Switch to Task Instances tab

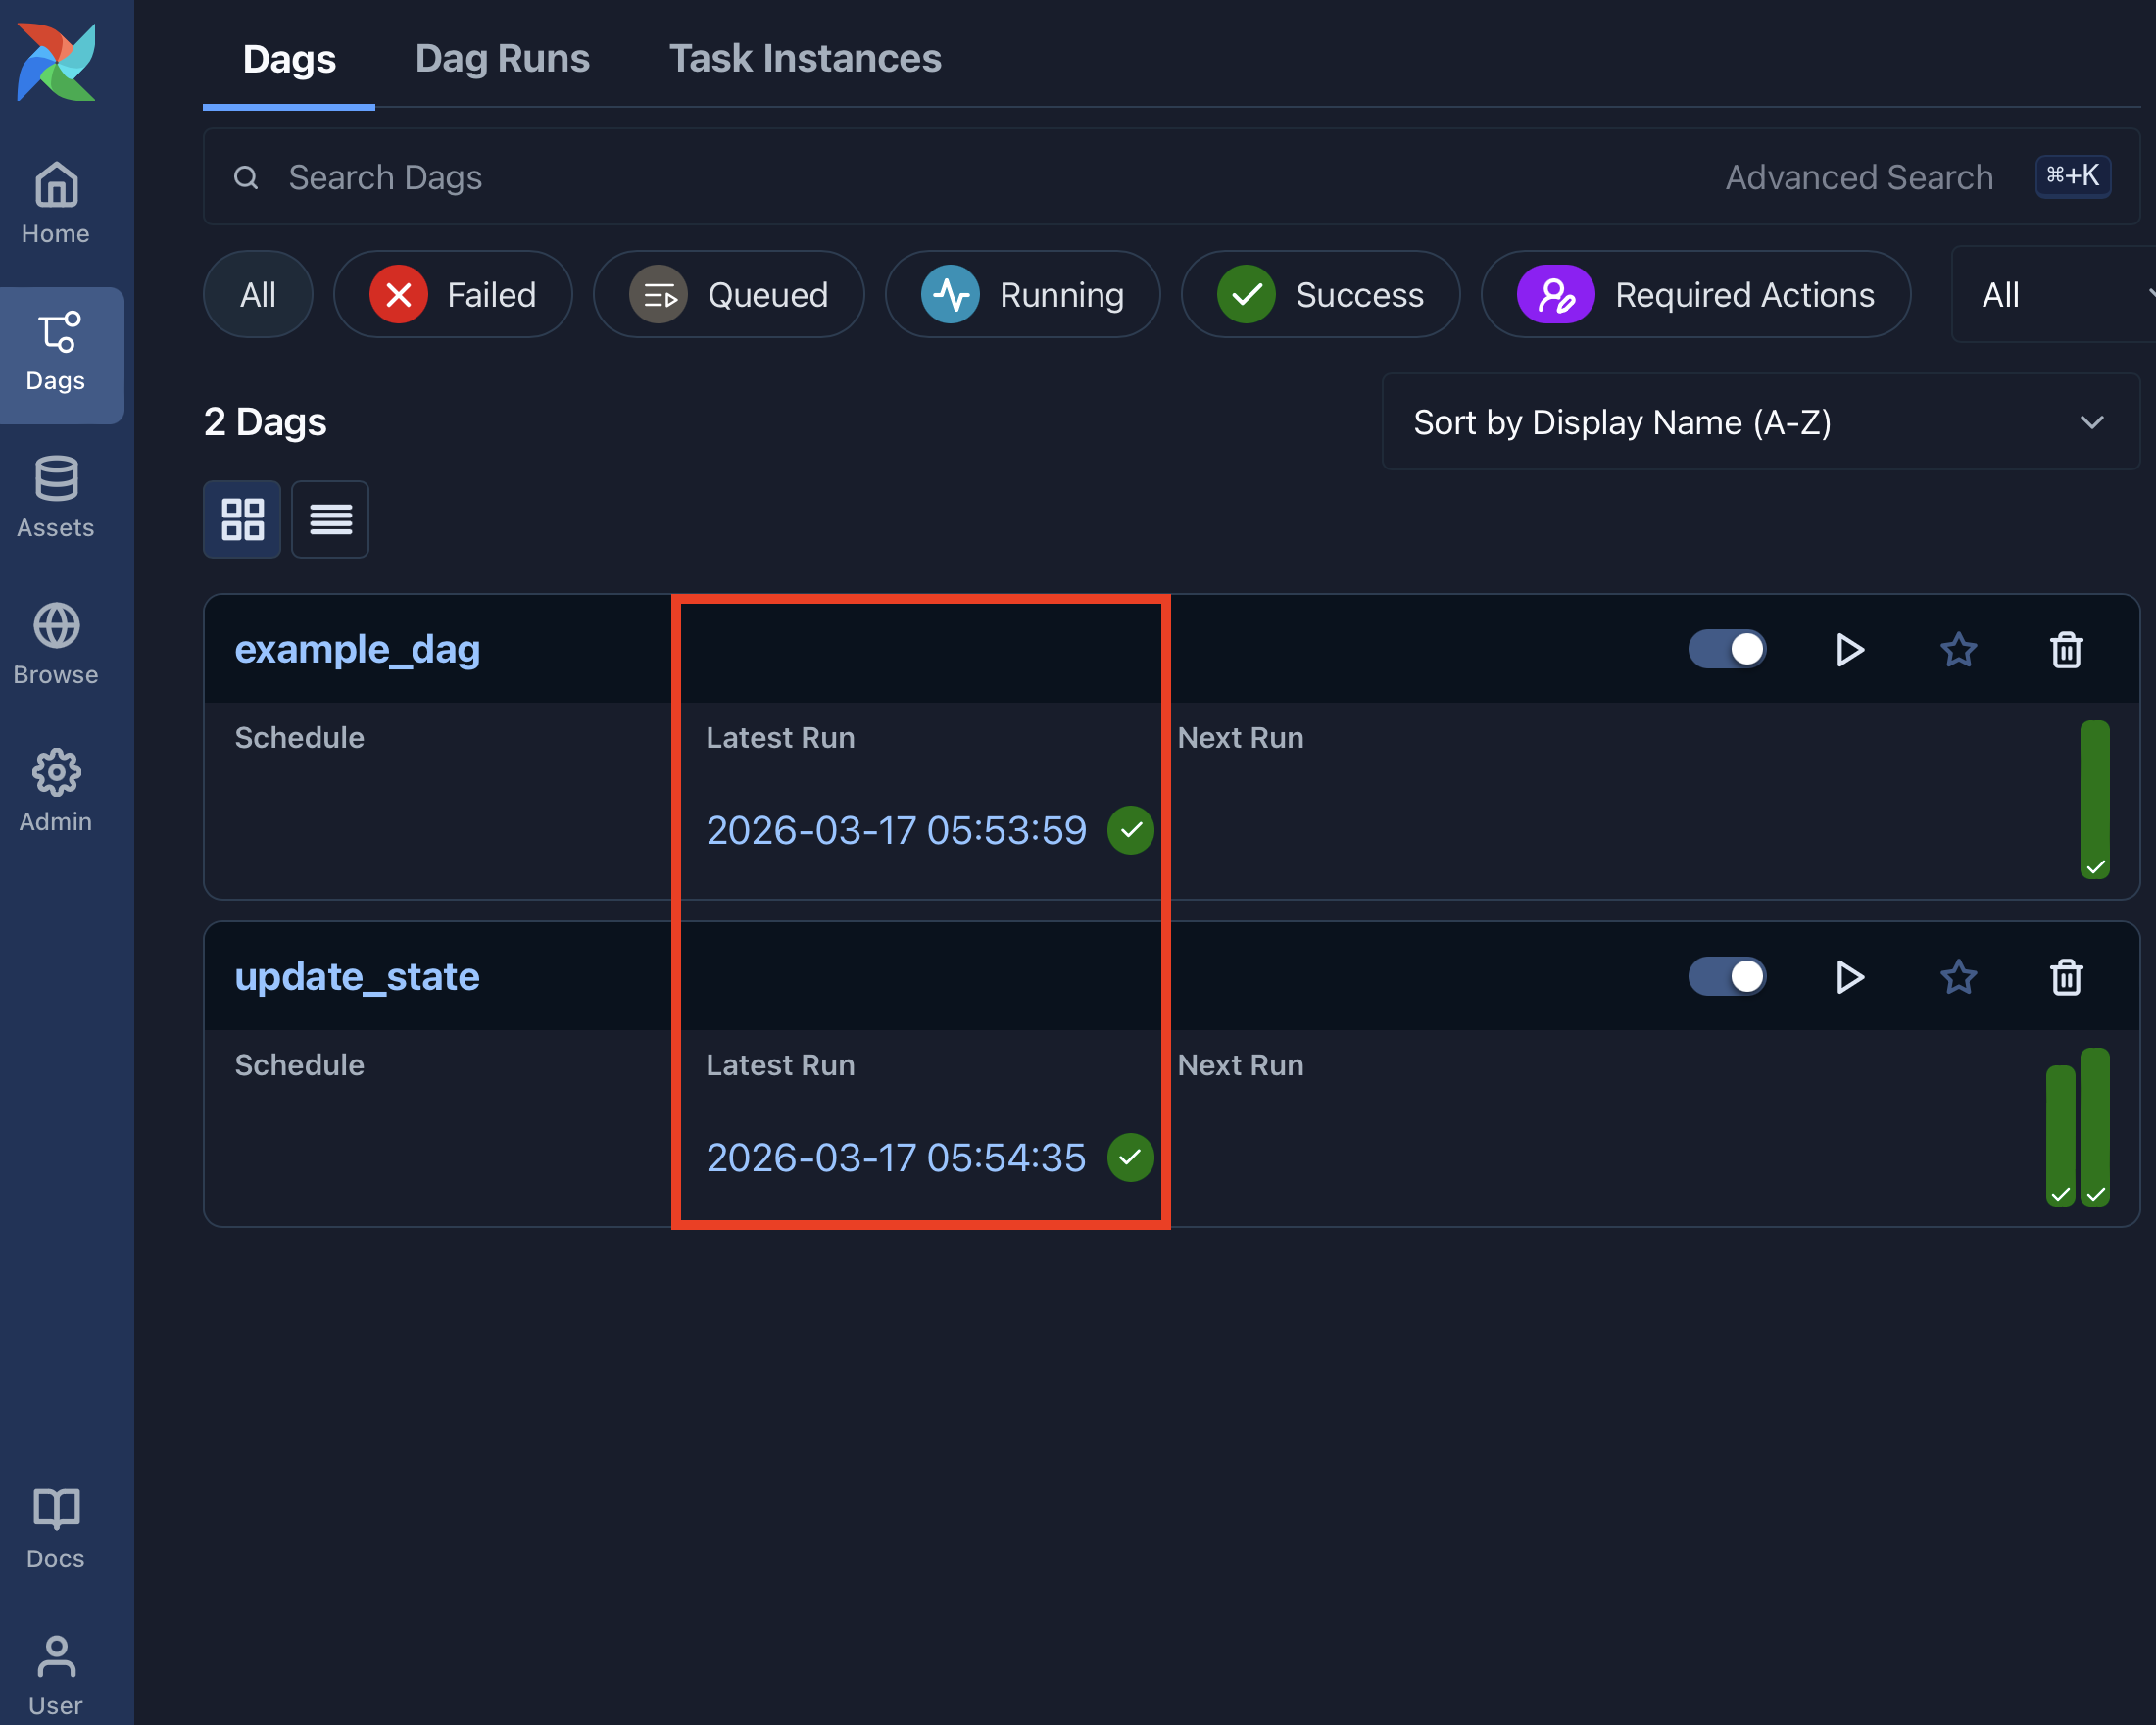coord(805,58)
